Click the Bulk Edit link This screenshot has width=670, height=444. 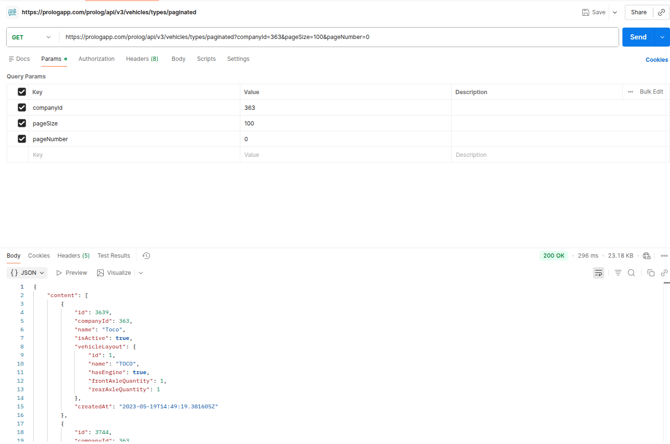tap(651, 92)
